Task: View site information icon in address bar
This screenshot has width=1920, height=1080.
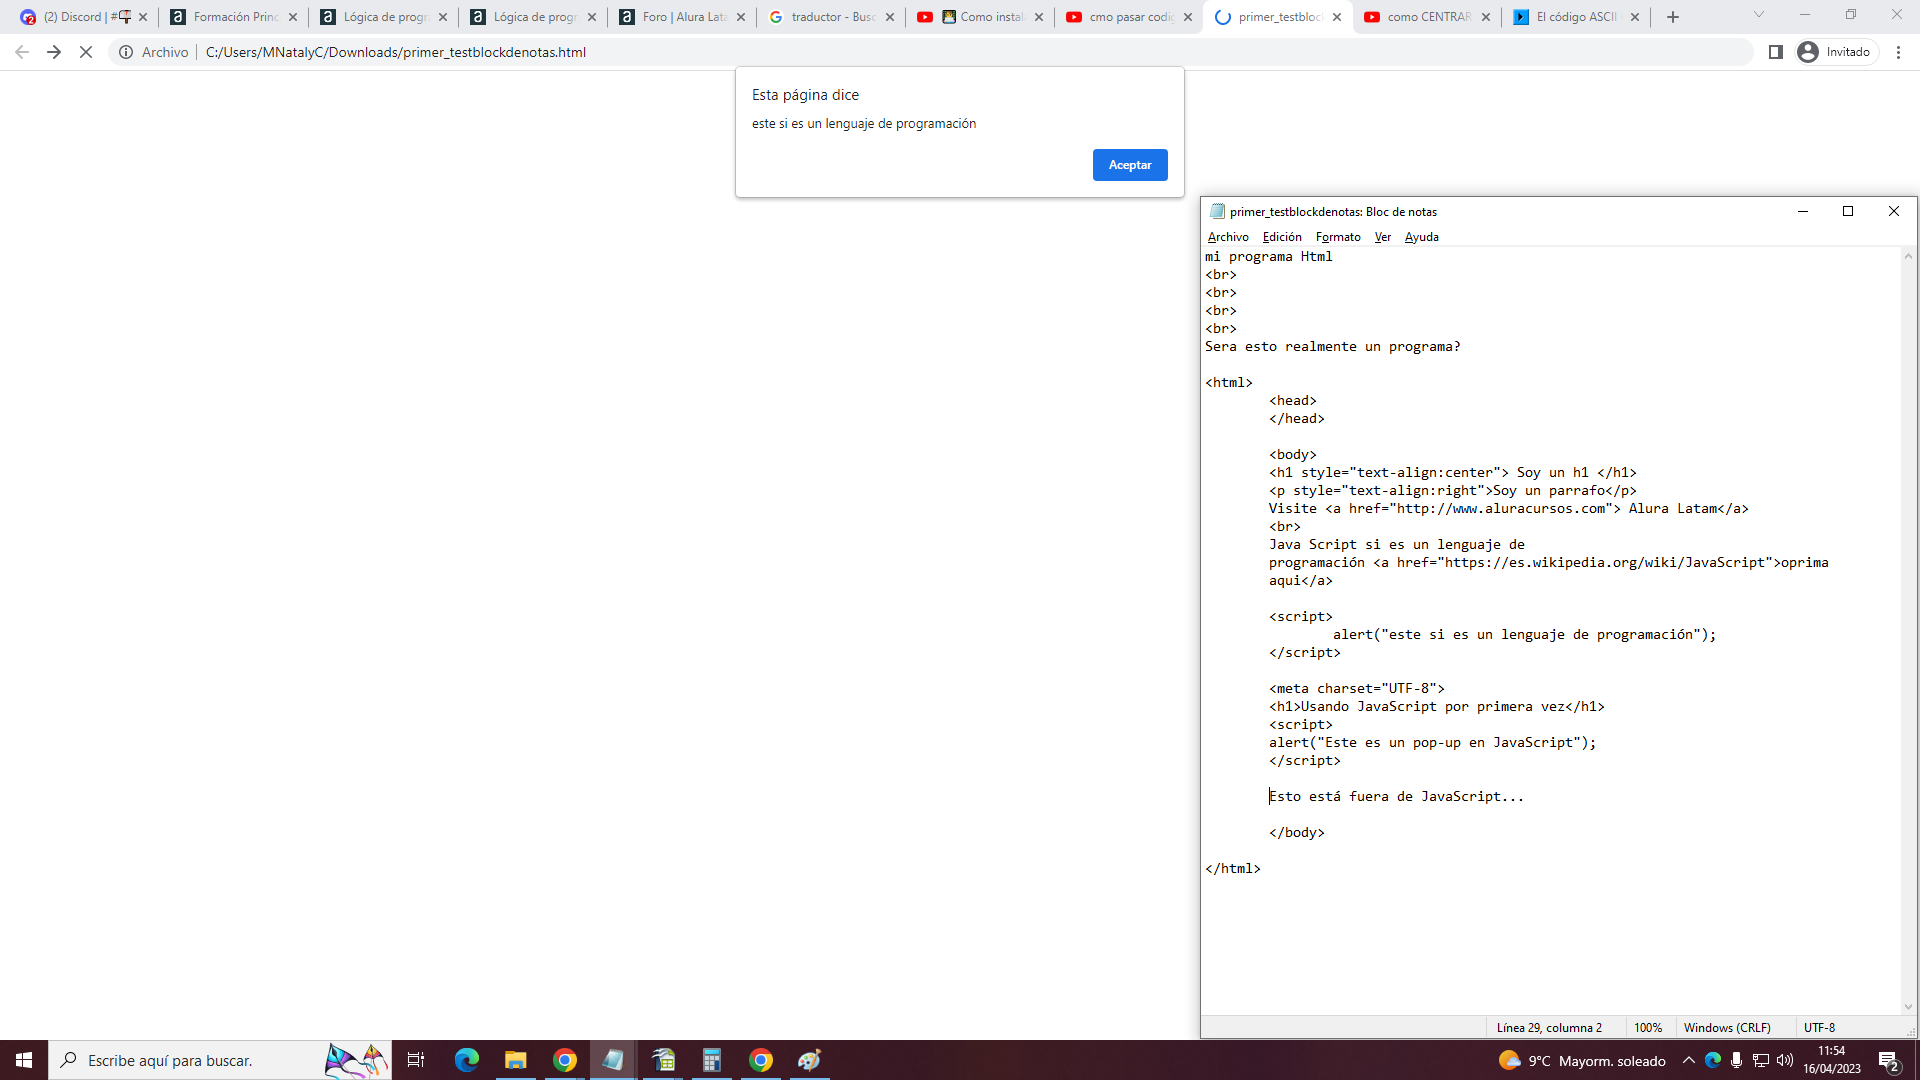Action: (127, 52)
